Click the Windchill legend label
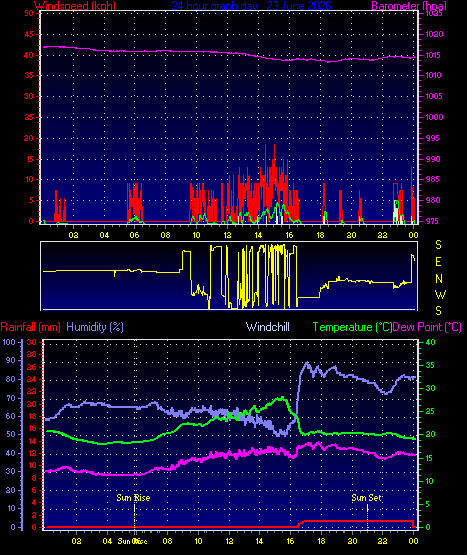The width and height of the screenshot is (467, 555). (268, 327)
